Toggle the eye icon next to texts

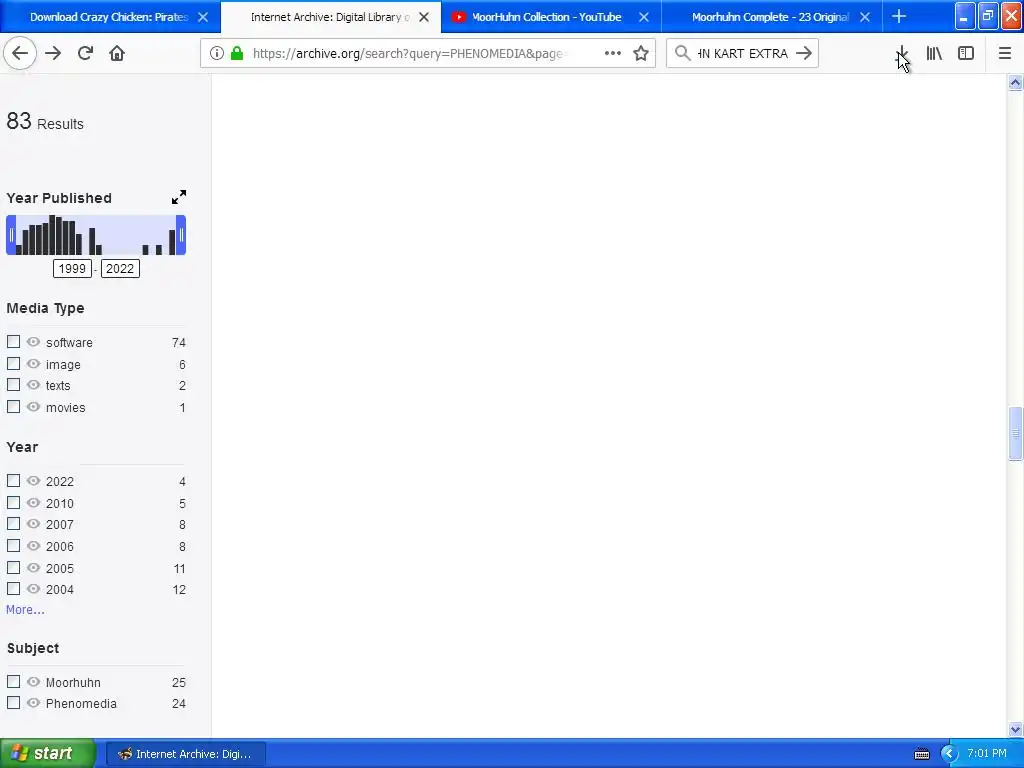(x=33, y=385)
